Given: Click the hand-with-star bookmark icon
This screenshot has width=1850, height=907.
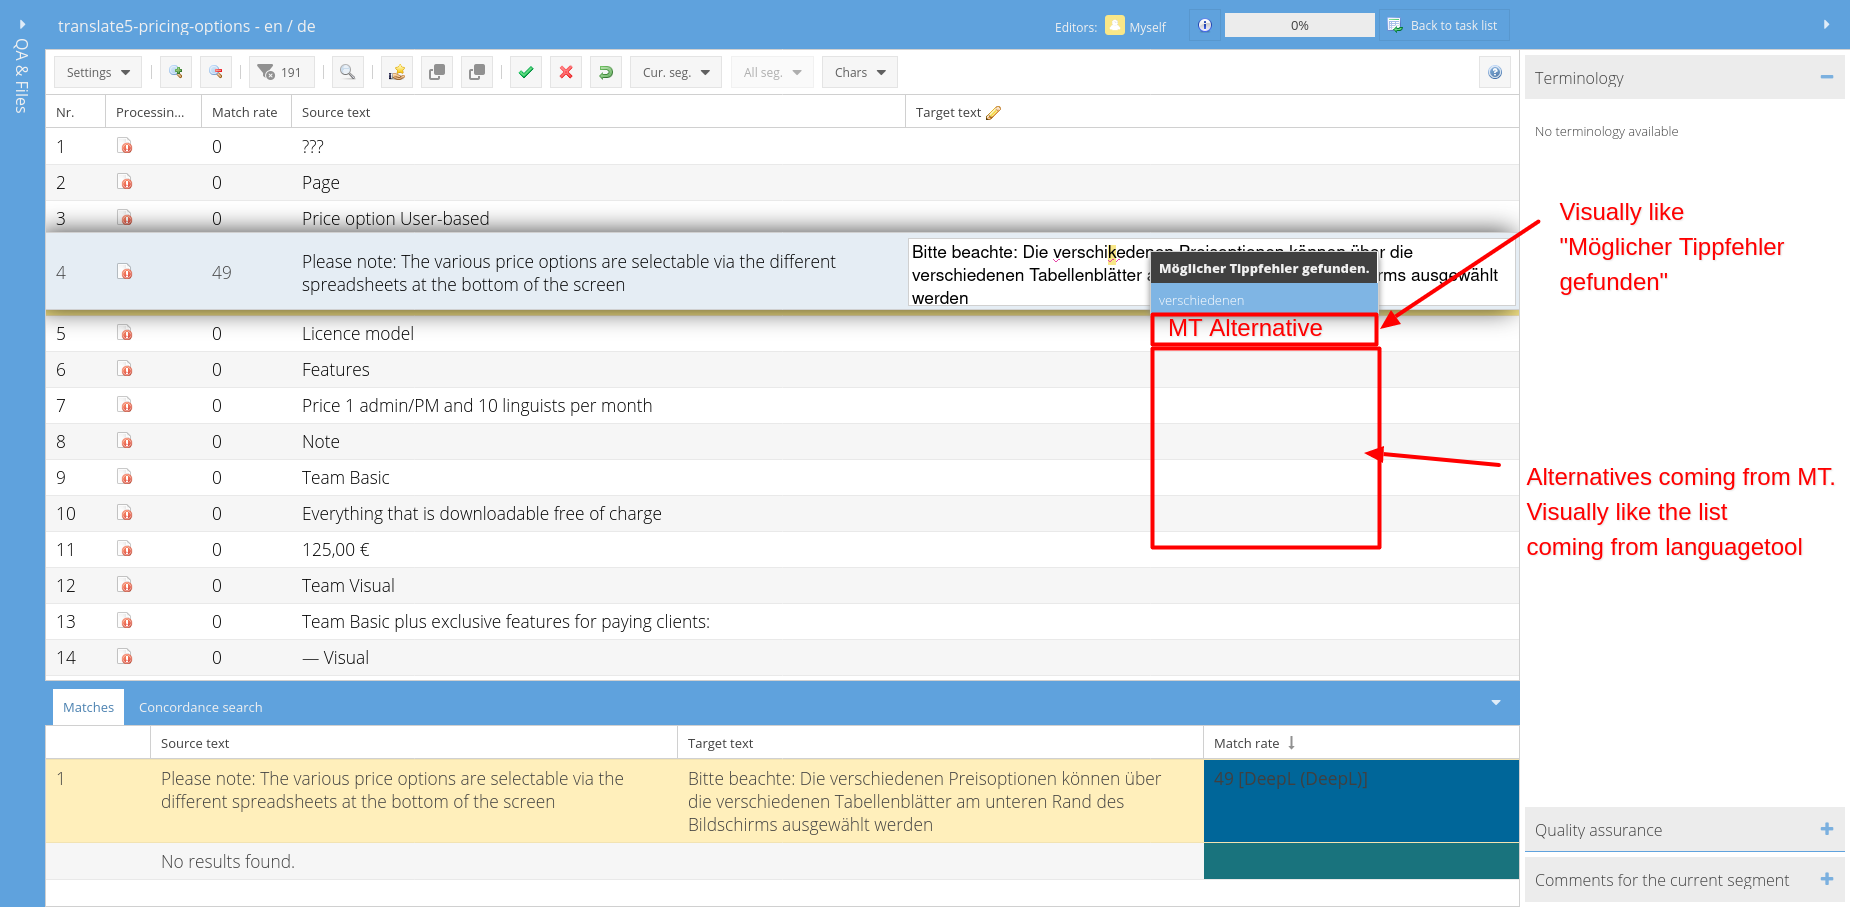Looking at the screenshot, I should (x=397, y=72).
